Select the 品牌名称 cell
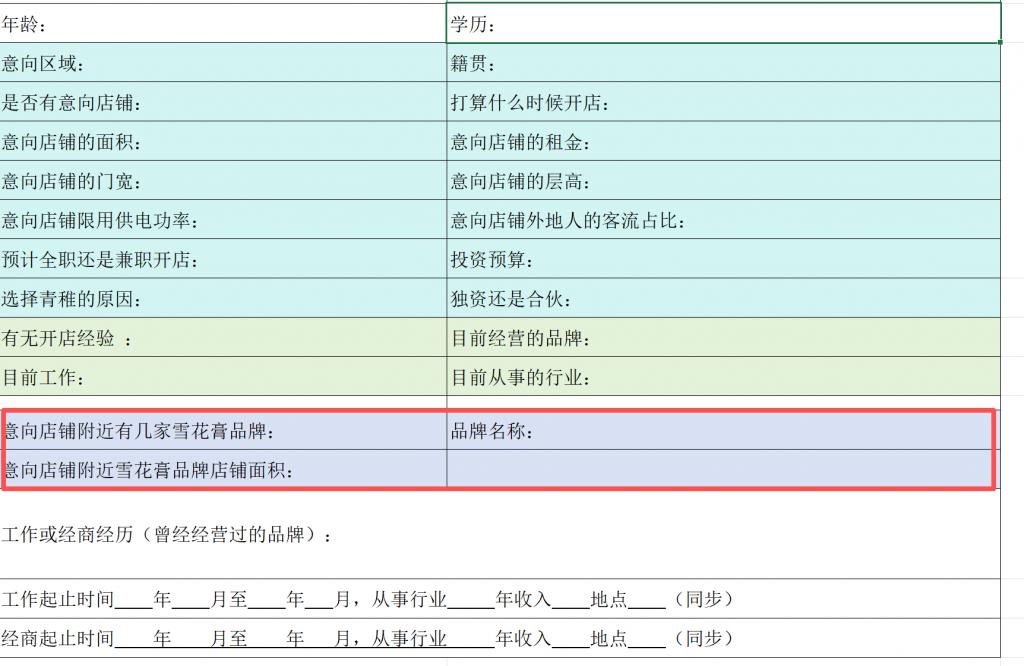1024x666 pixels. pos(723,431)
